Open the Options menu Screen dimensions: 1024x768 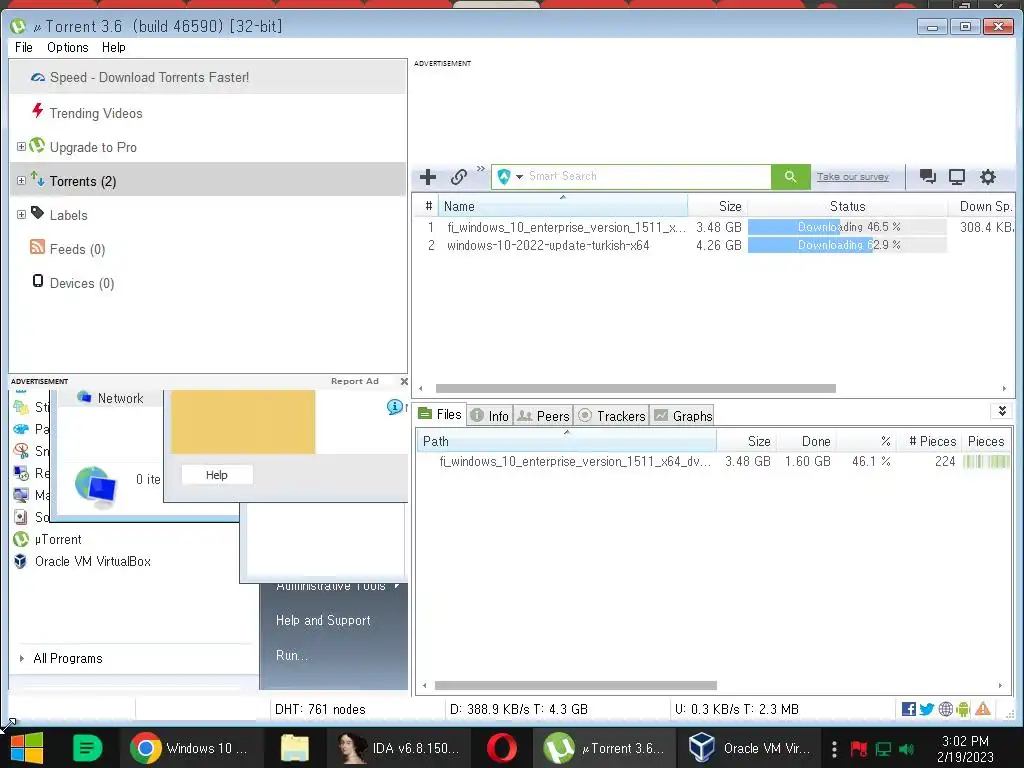coord(67,47)
